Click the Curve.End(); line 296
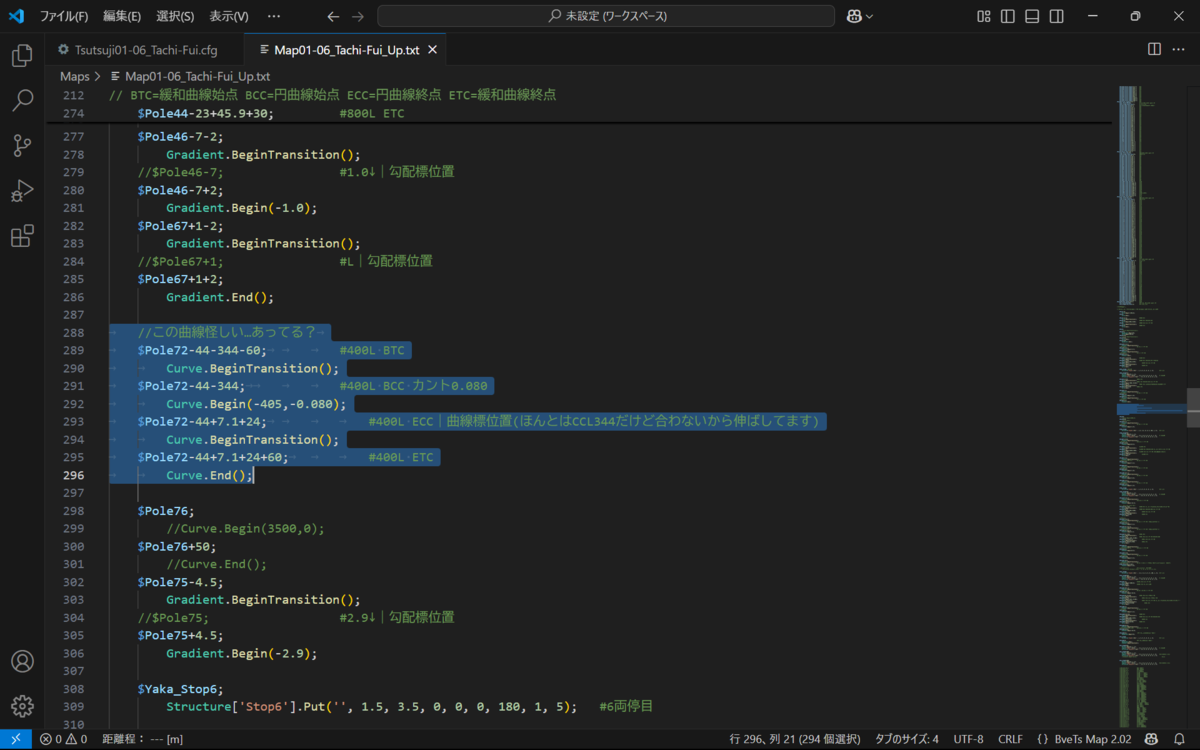 pos(210,475)
